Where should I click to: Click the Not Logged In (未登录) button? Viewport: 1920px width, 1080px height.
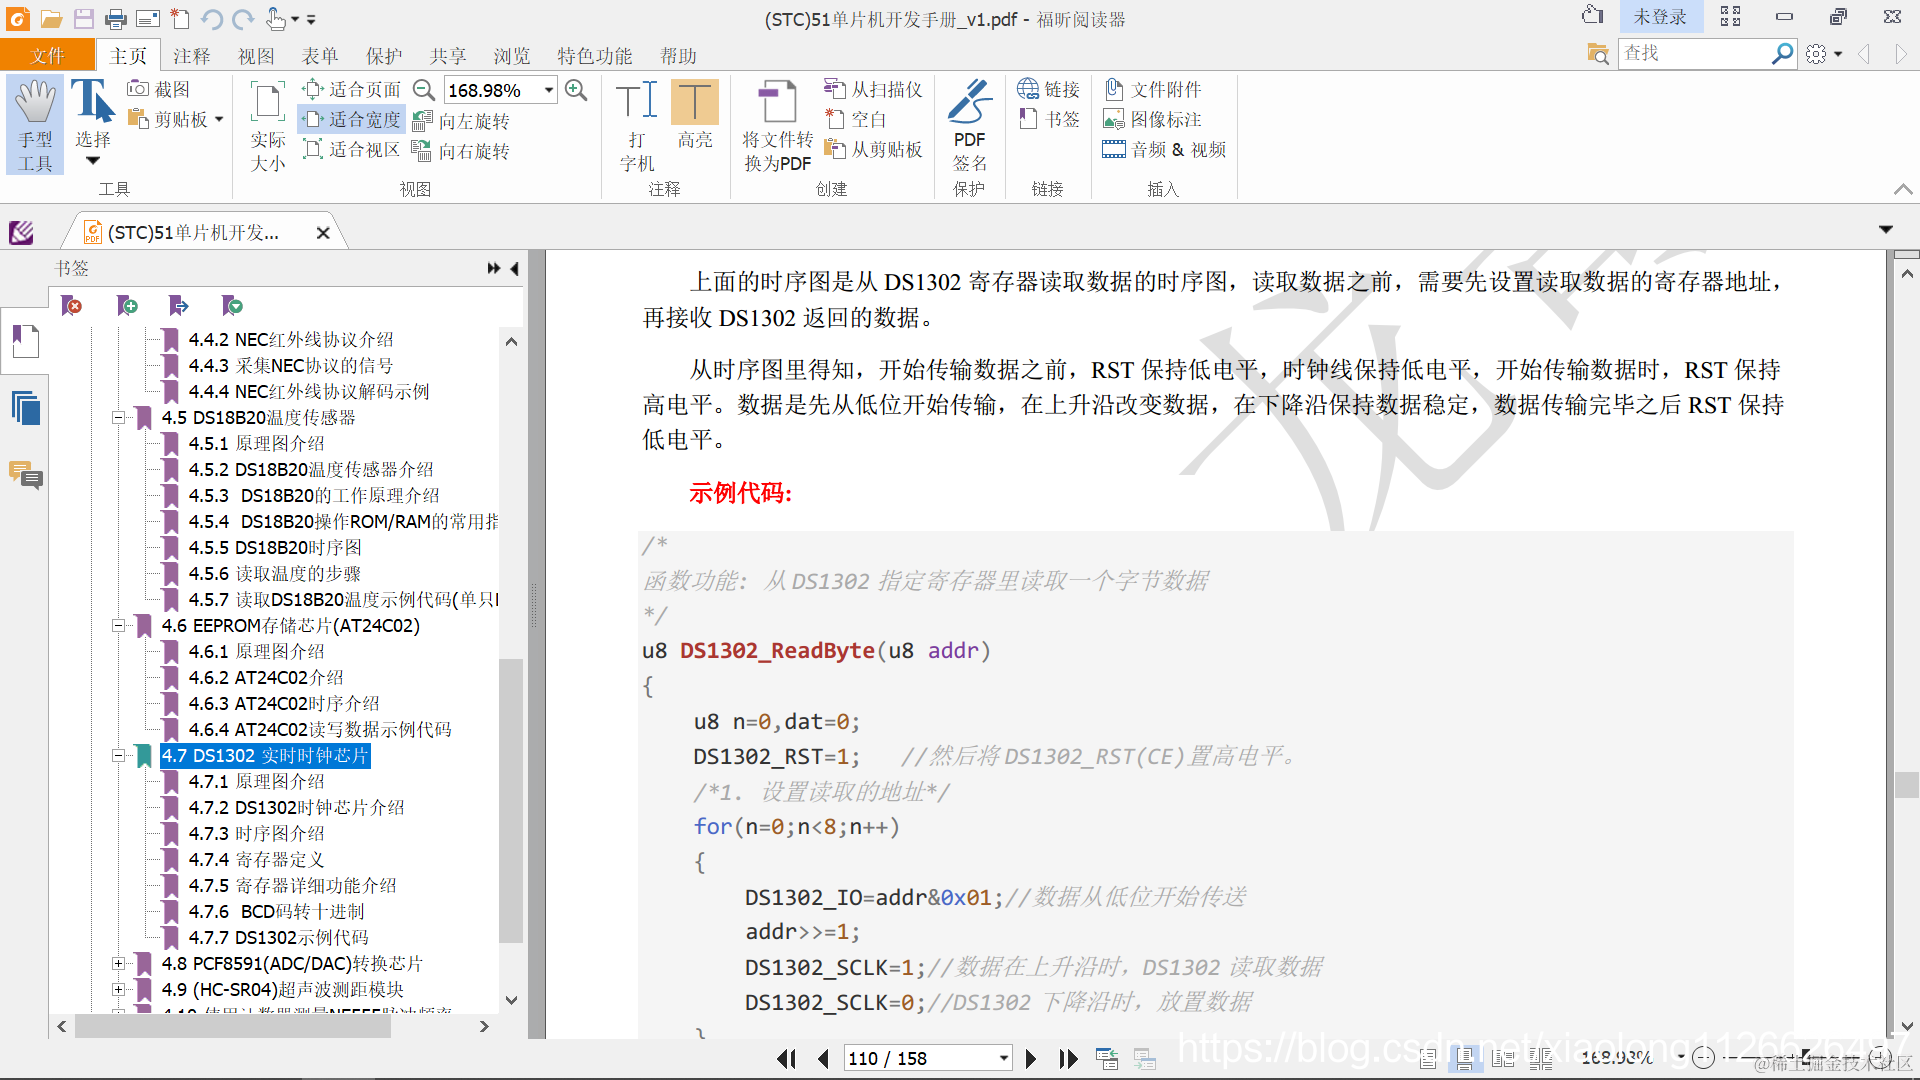point(1659,17)
